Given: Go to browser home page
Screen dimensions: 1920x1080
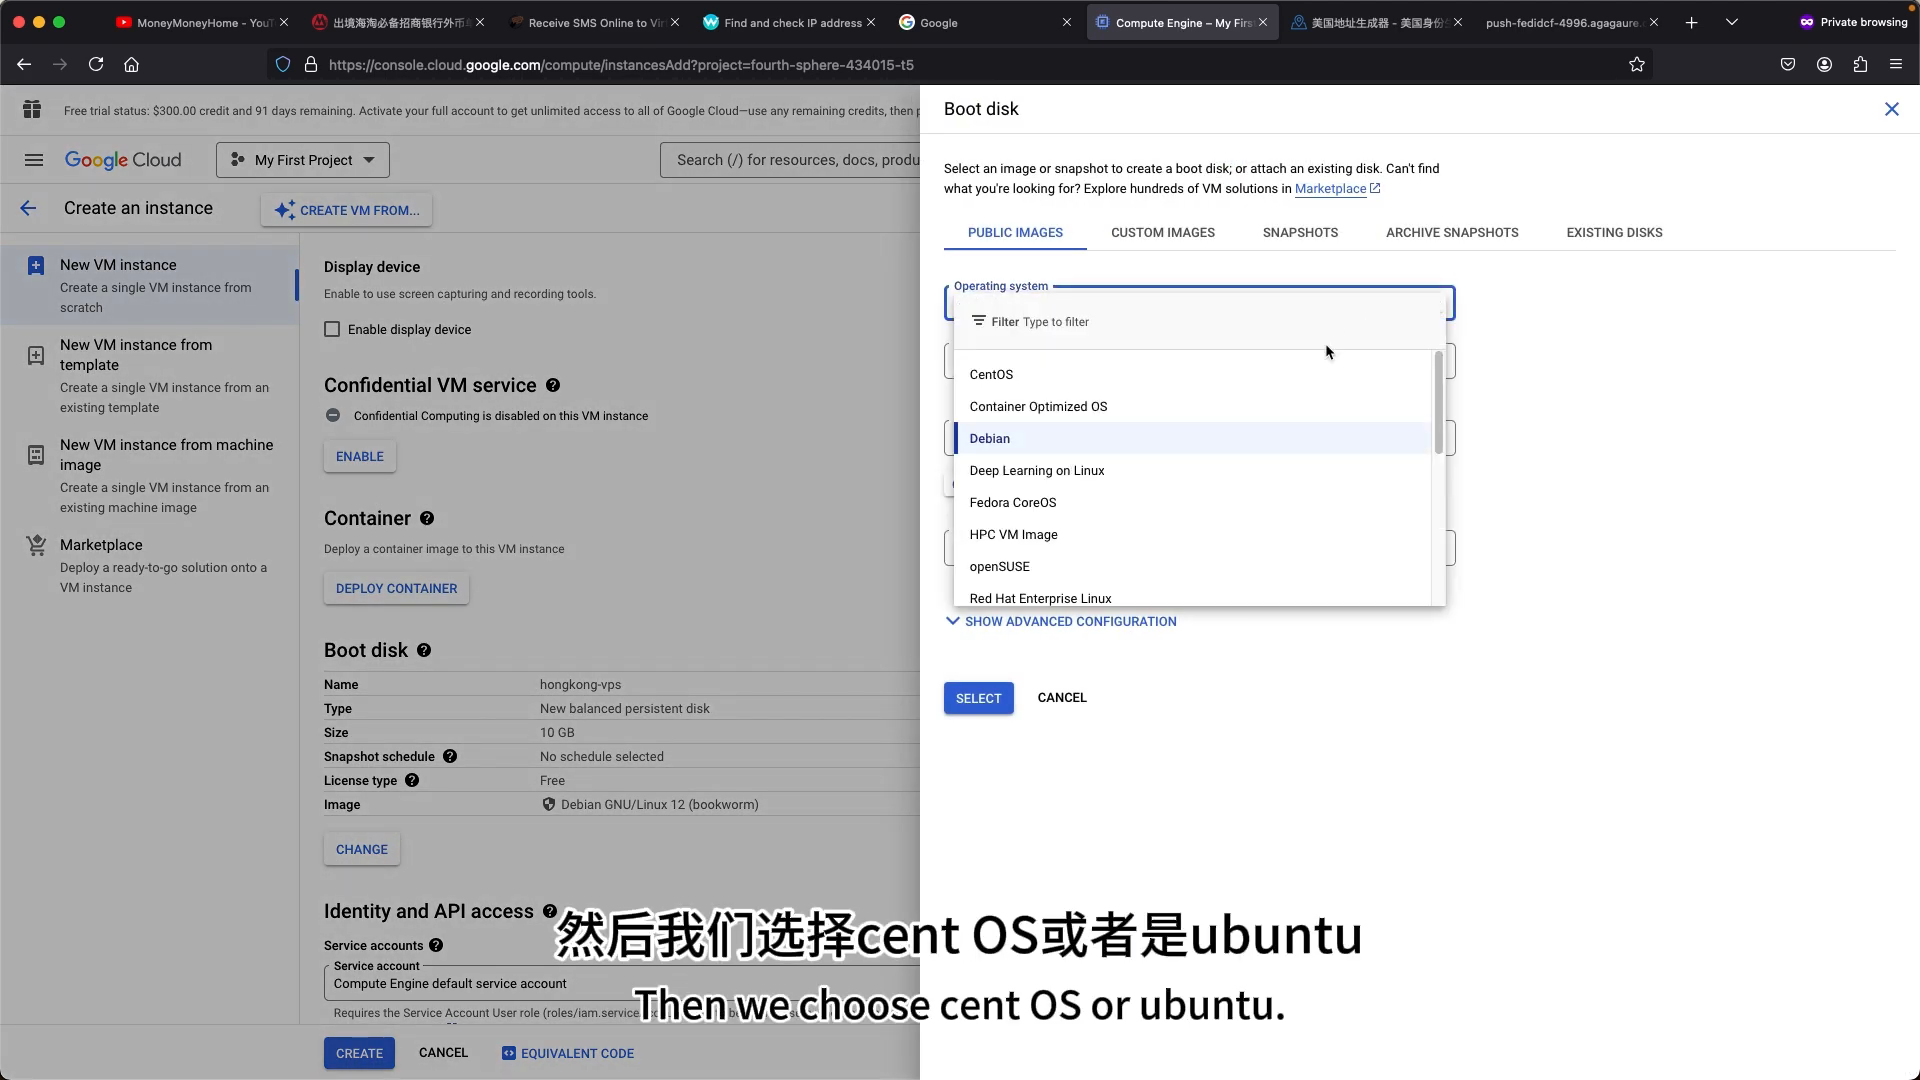Looking at the screenshot, I should pyautogui.click(x=131, y=64).
